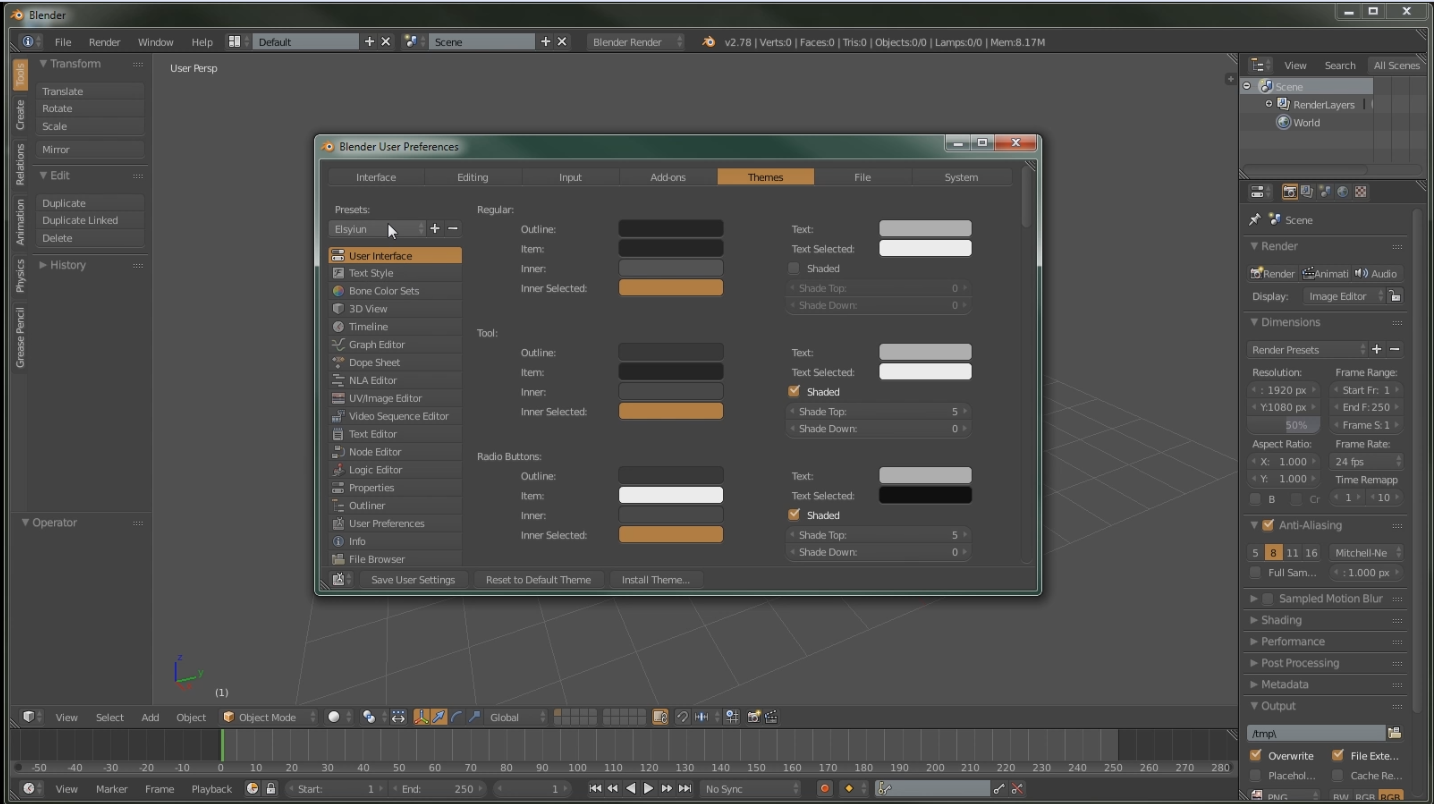Expand RenderLayers in the outliner

pos(1269,104)
